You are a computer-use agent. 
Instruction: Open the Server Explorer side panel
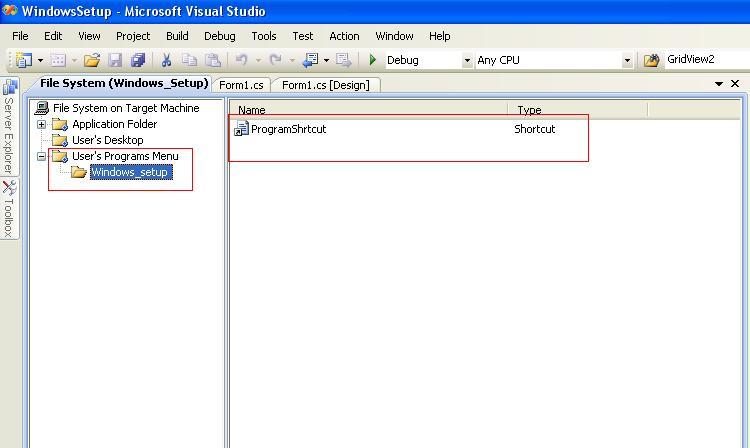9,127
